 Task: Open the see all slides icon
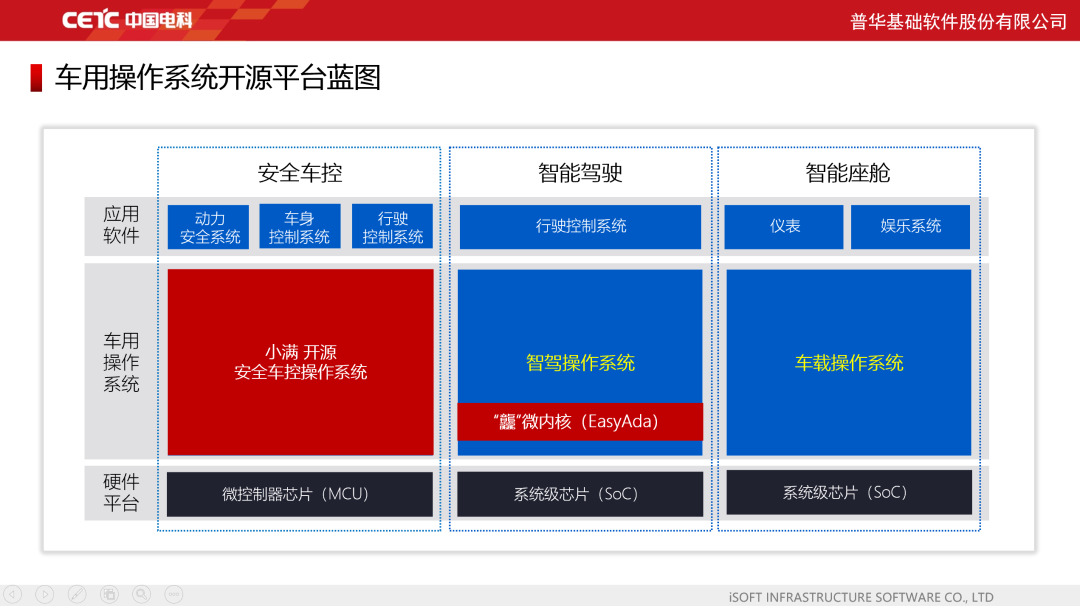tap(109, 594)
